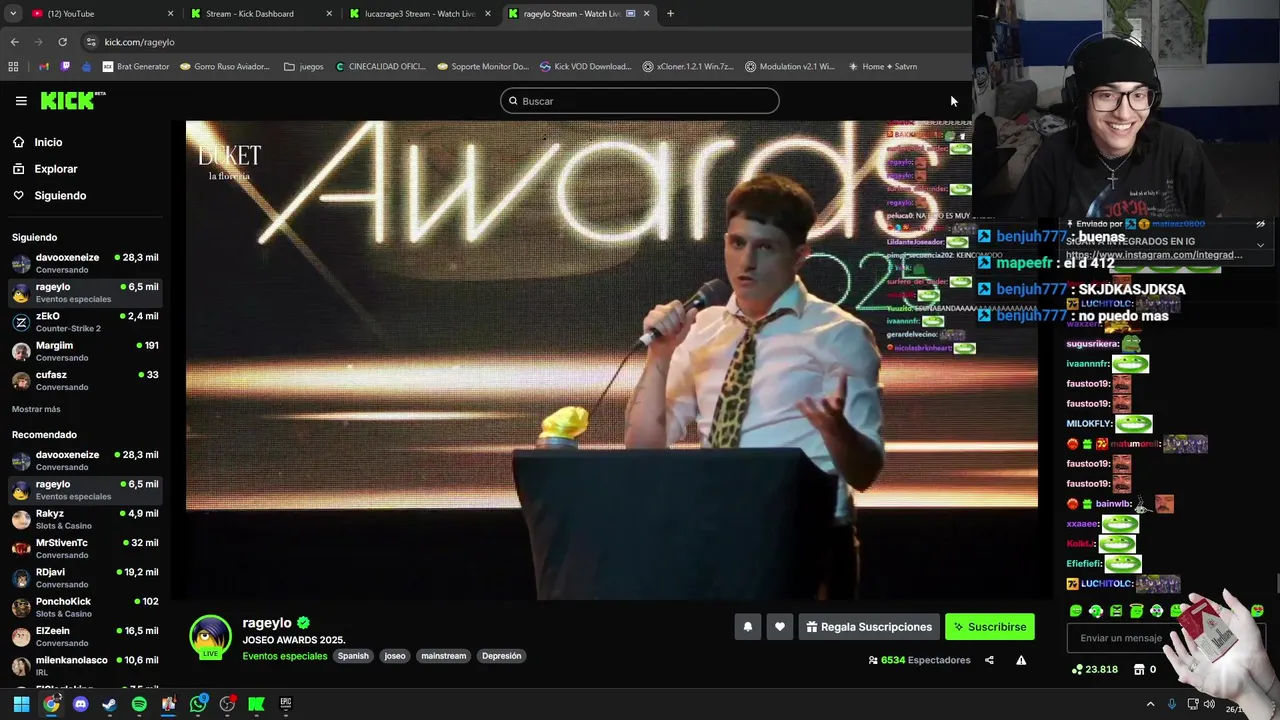Click the channel points 23.818 counter
Viewport: 1280px width, 720px height.
1095,669
